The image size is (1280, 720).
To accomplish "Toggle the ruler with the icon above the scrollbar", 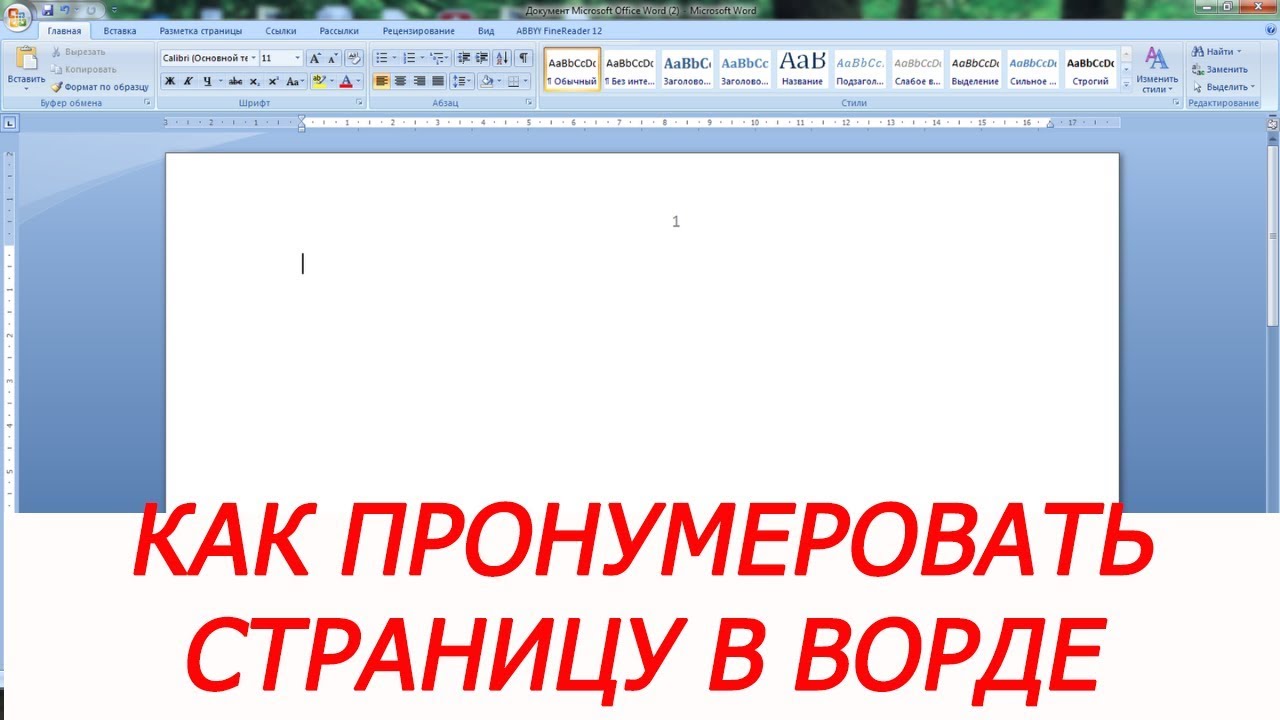I will pyautogui.click(x=1272, y=124).
